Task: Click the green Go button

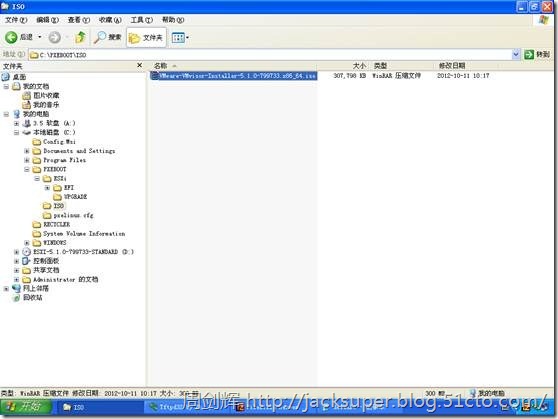Action: coord(537,54)
